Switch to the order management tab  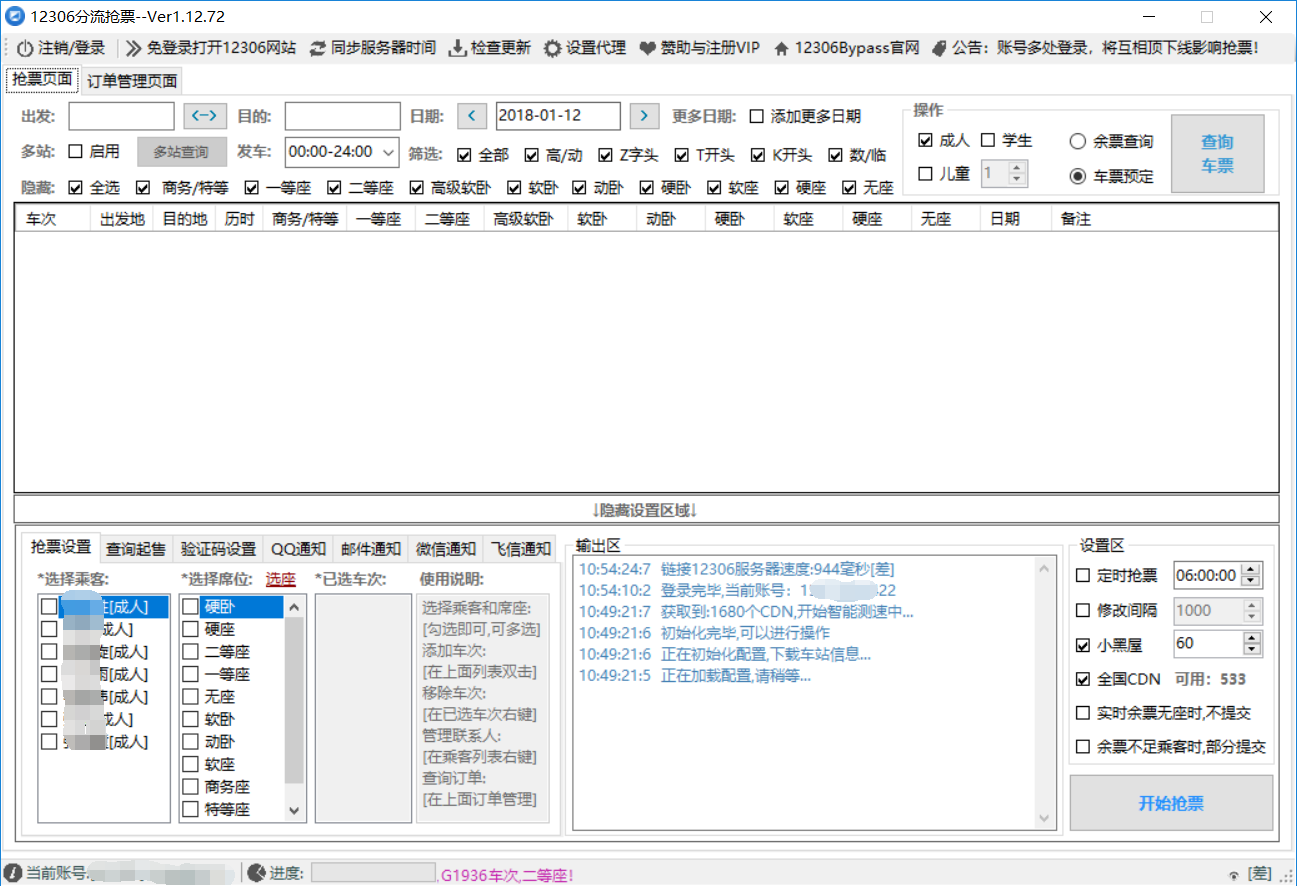pos(132,81)
